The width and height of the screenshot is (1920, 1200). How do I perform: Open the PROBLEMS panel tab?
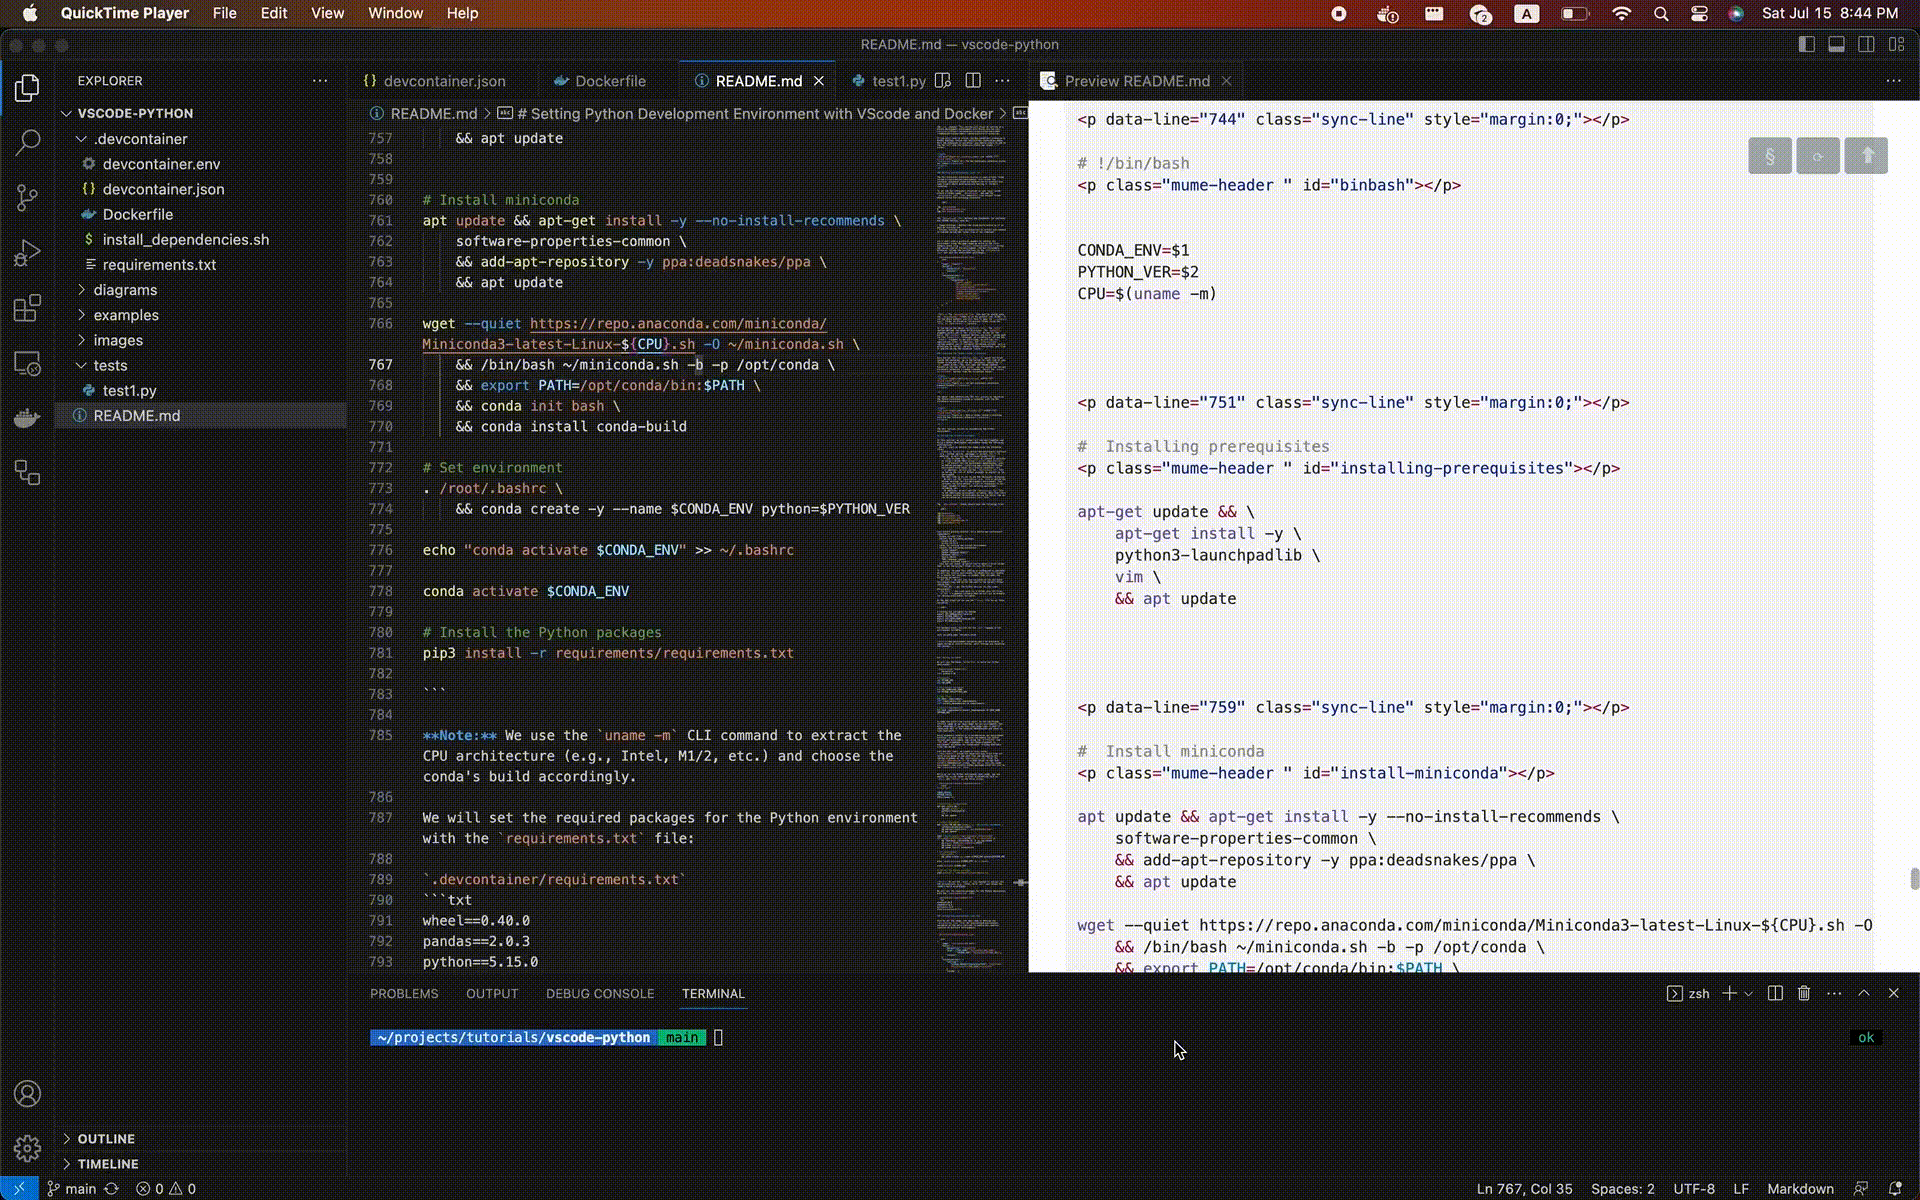tap(404, 994)
